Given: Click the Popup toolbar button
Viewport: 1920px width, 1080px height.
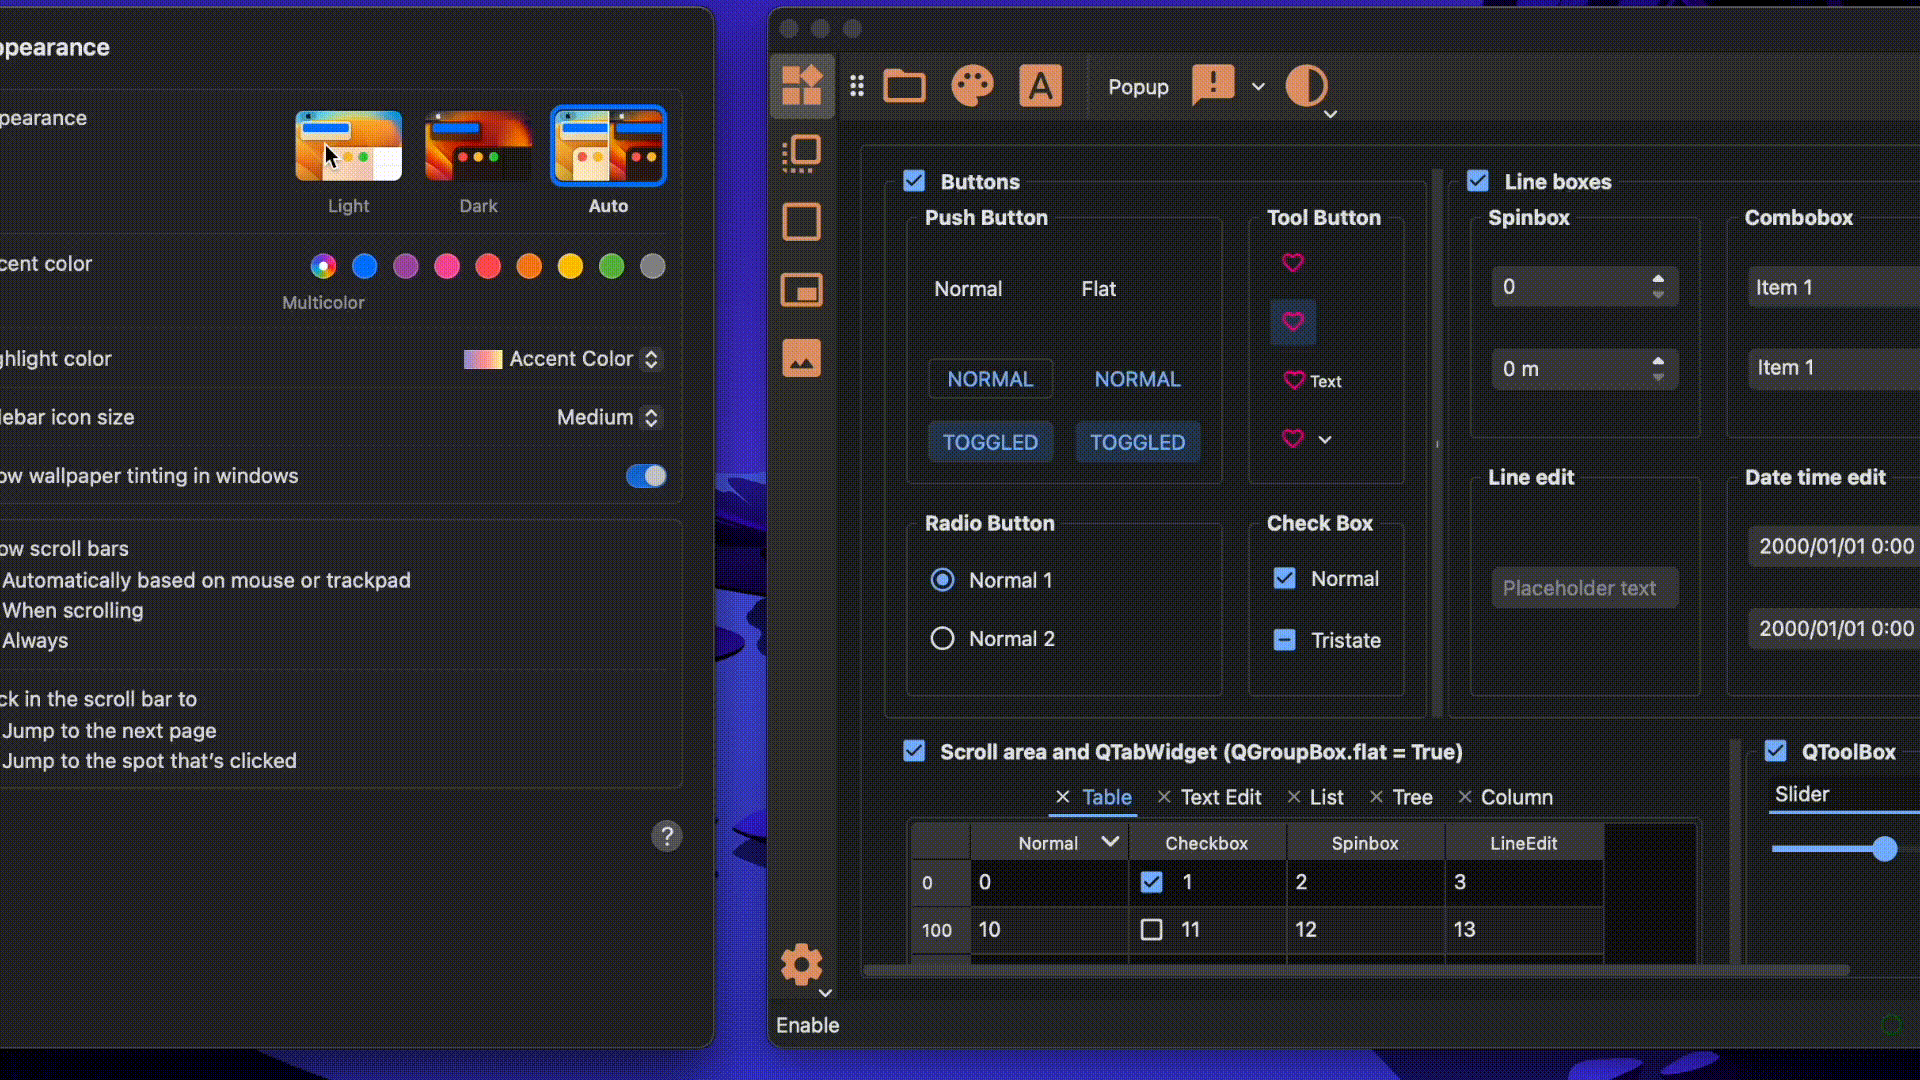Looking at the screenshot, I should click(1138, 87).
